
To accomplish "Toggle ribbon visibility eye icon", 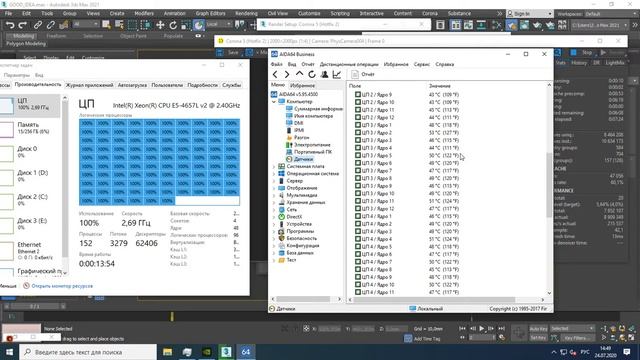I will pos(198,36).
